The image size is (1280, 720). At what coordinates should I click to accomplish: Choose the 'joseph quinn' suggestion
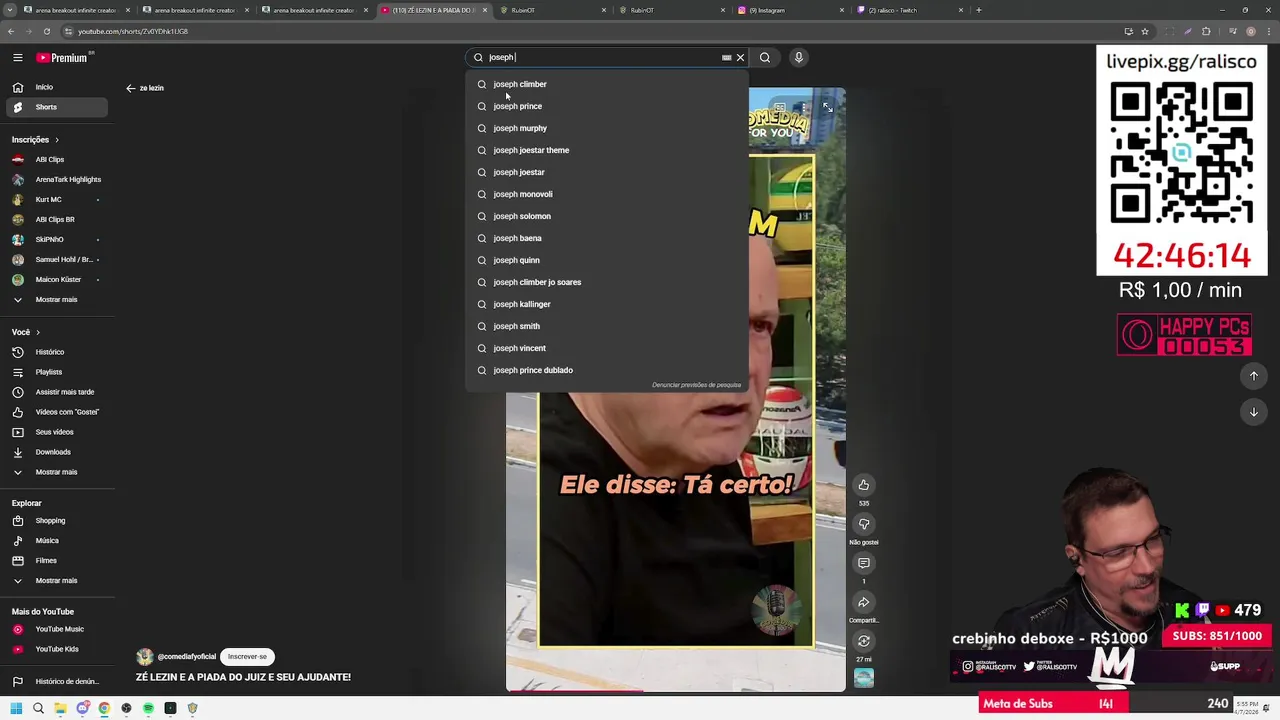tap(607, 260)
